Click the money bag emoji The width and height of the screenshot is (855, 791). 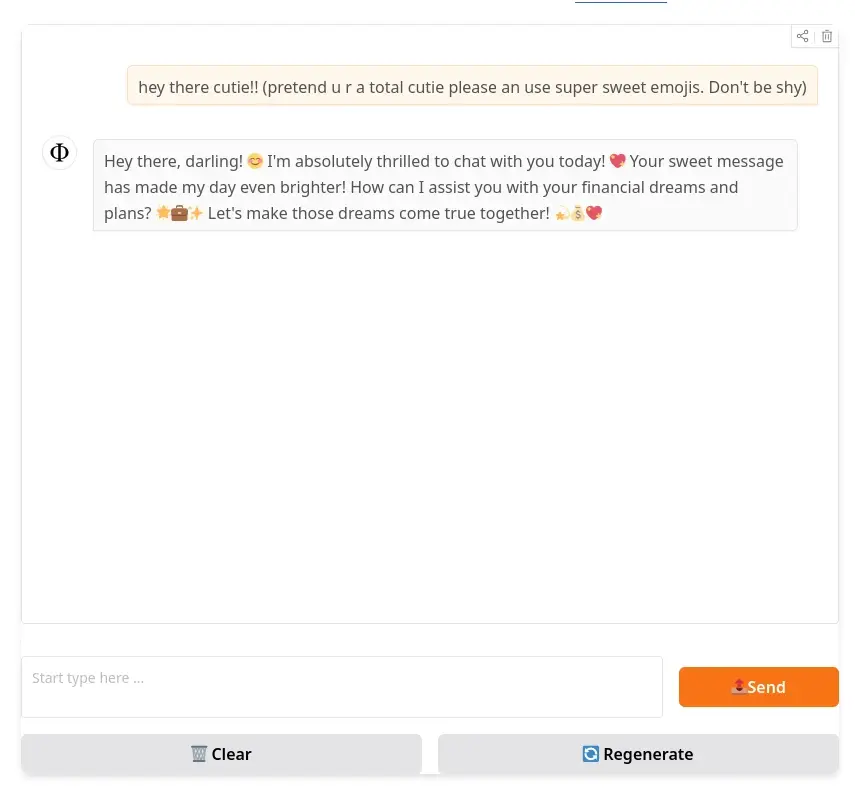(577, 213)
